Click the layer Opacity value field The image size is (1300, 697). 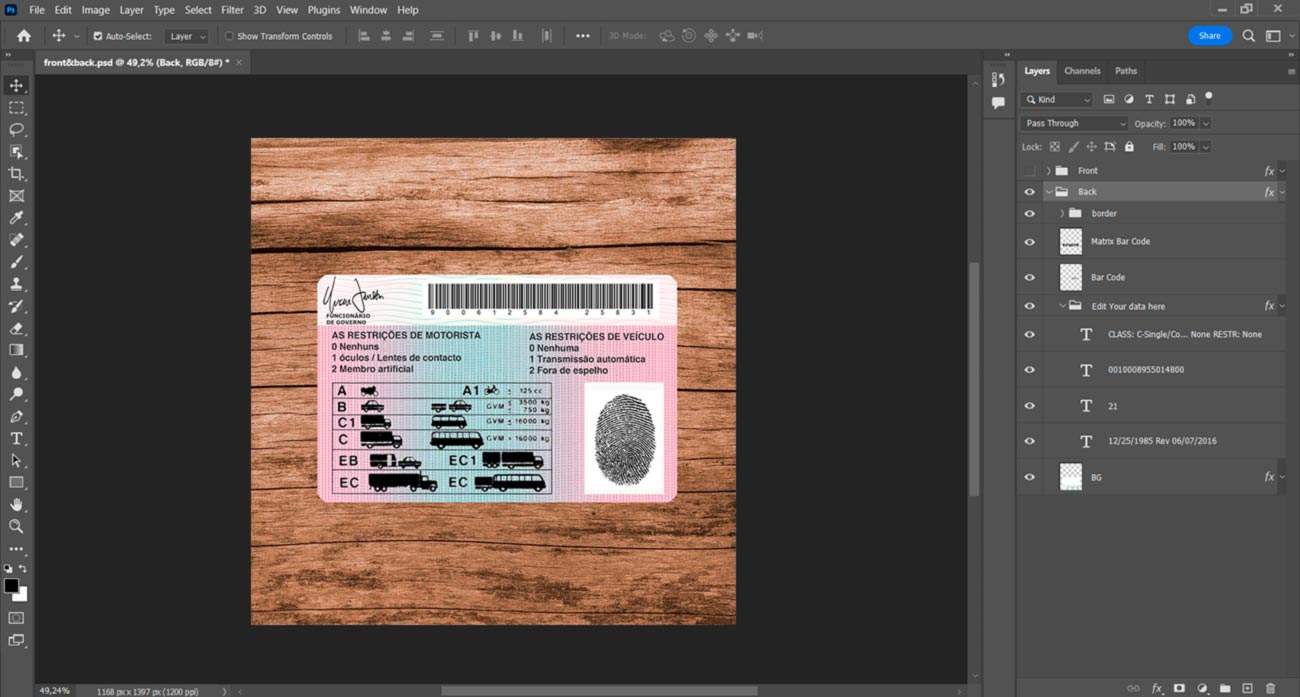[1183, 123]
